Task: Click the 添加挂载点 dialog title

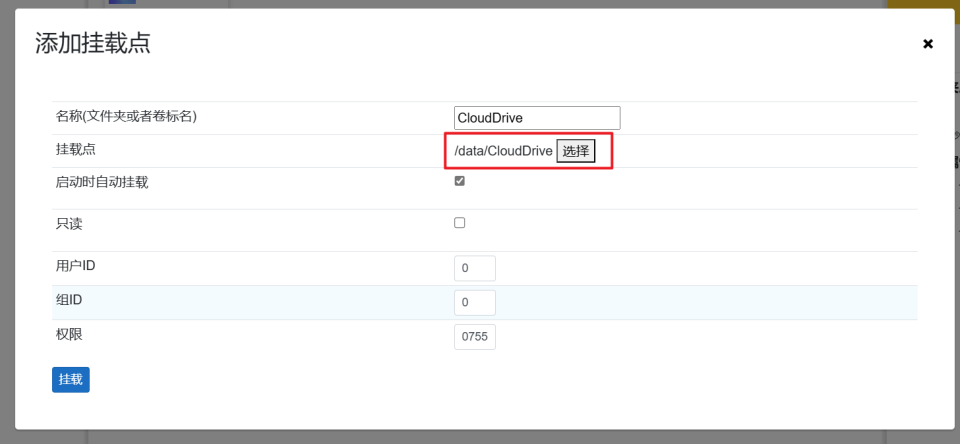Action: (x=93, y=43)
